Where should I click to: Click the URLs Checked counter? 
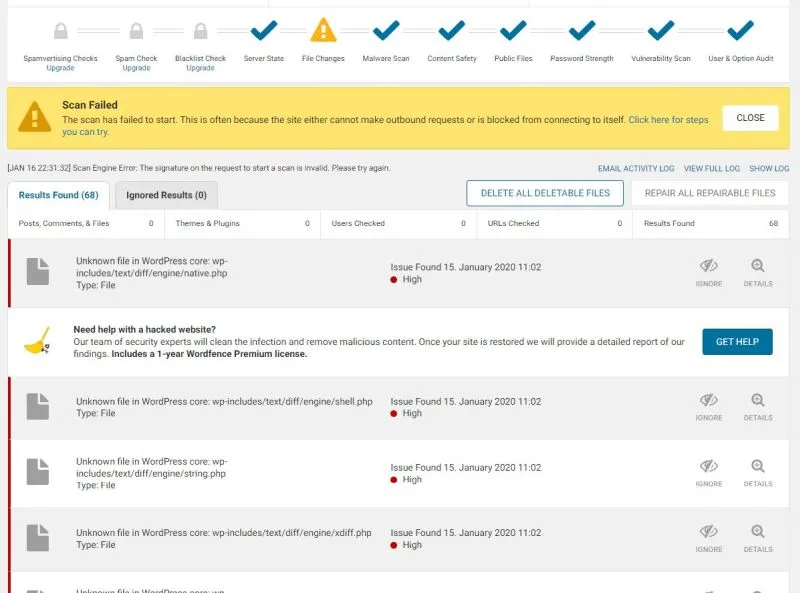pyautogui.click(x=555, y=224)
